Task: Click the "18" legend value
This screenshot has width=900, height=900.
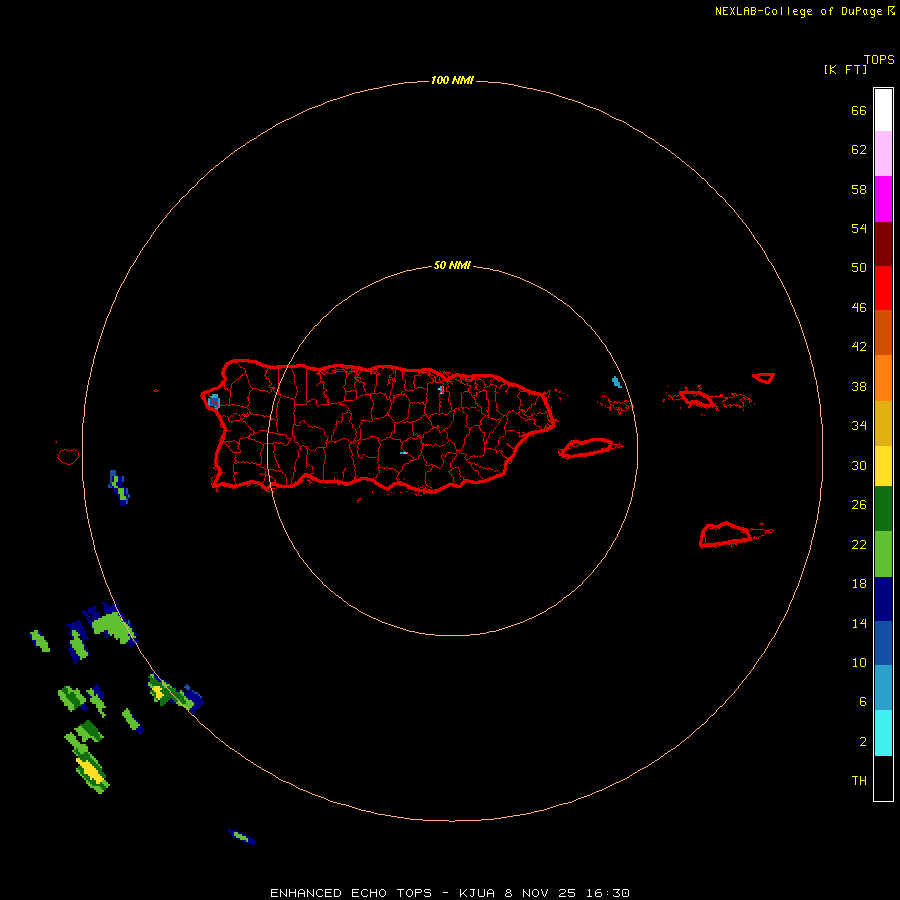Action: [859, 584]
